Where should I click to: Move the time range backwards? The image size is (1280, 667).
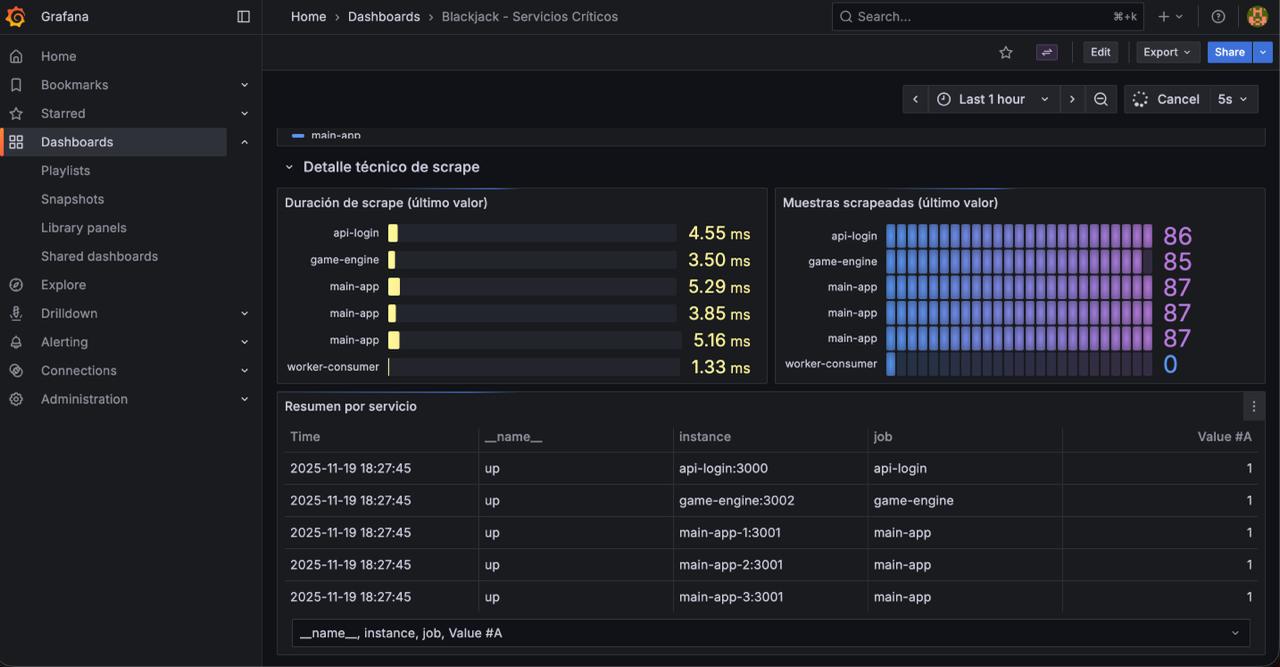click(x=915, y=99)
